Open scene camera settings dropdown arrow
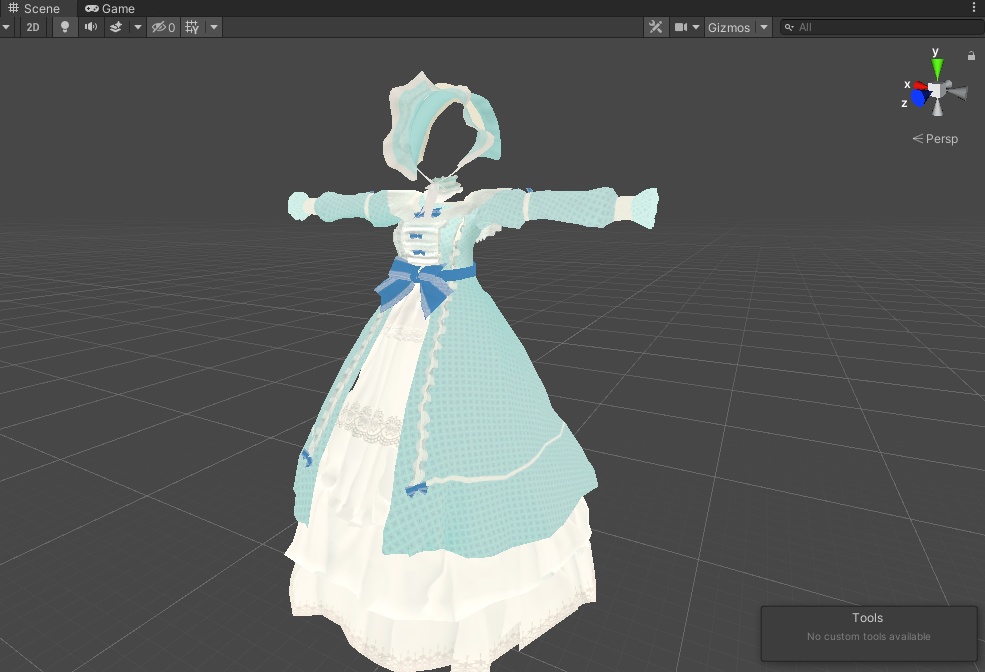 pyautogui.click(x=695, y=27)
